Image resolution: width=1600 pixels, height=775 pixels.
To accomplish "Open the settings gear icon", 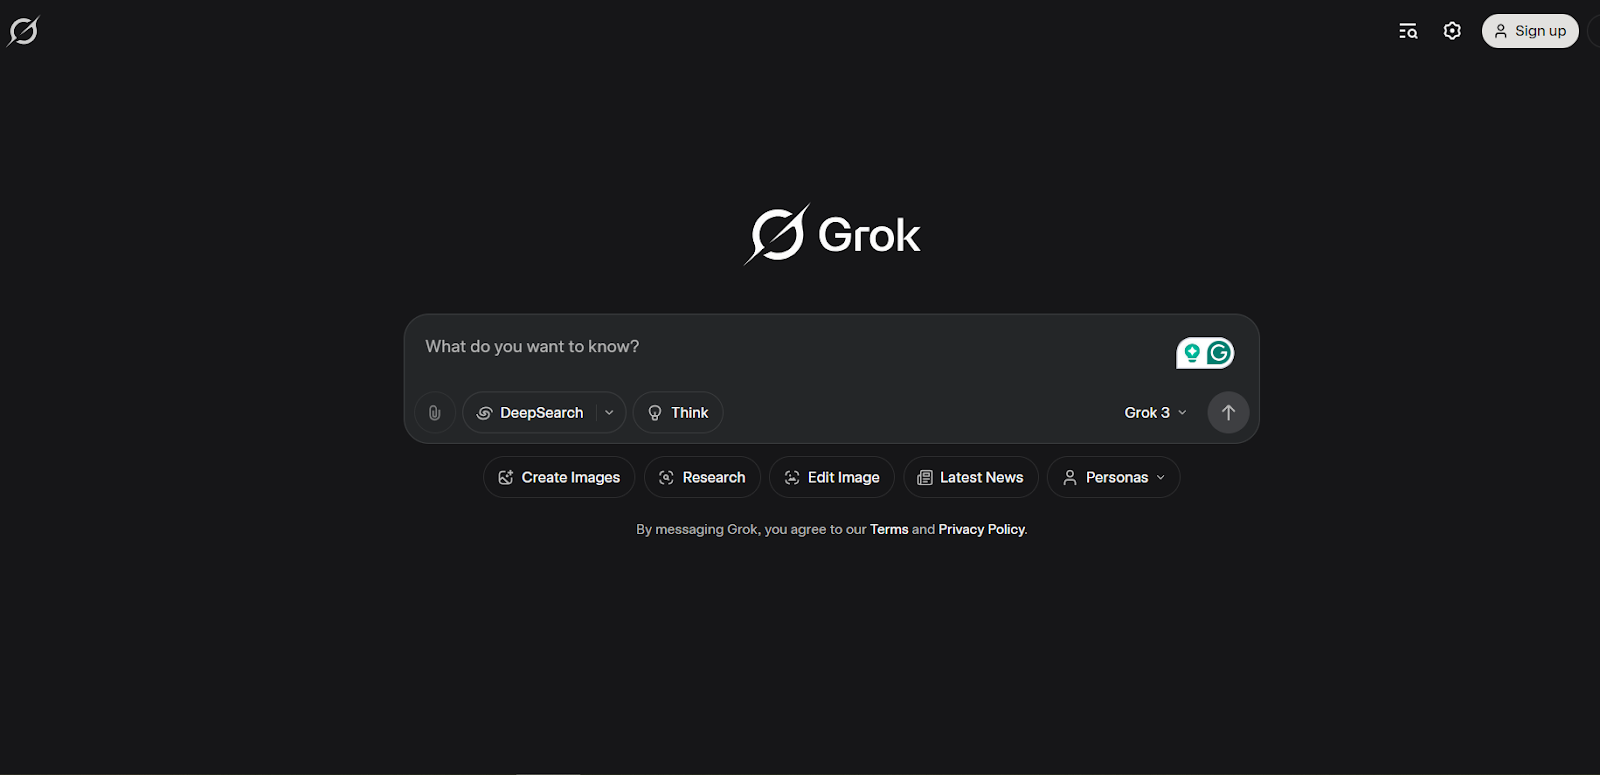I will pyautogui.click(x=1452, y=31).
